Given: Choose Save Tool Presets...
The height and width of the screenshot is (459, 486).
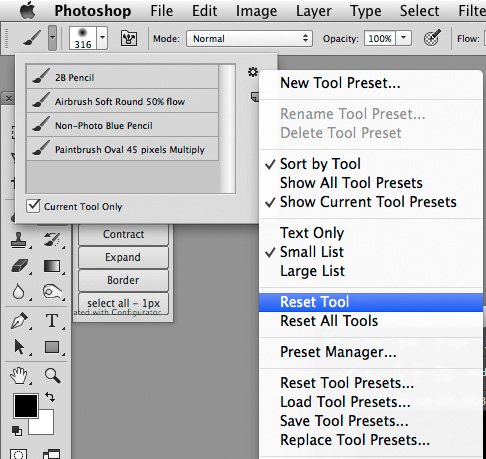Looking at the screenshot, I should 371,421.
